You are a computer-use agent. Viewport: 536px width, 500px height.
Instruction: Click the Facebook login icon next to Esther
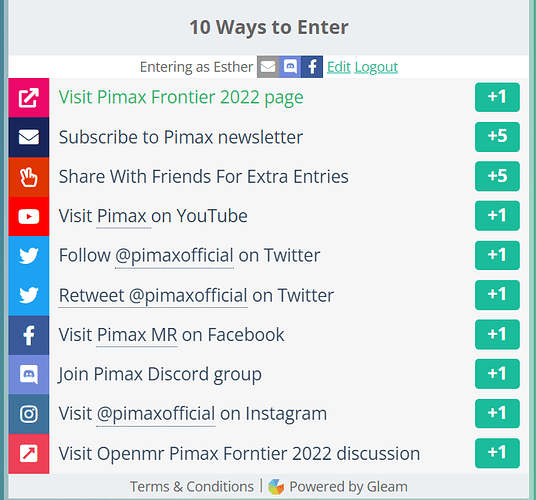(x=312, y=67)
